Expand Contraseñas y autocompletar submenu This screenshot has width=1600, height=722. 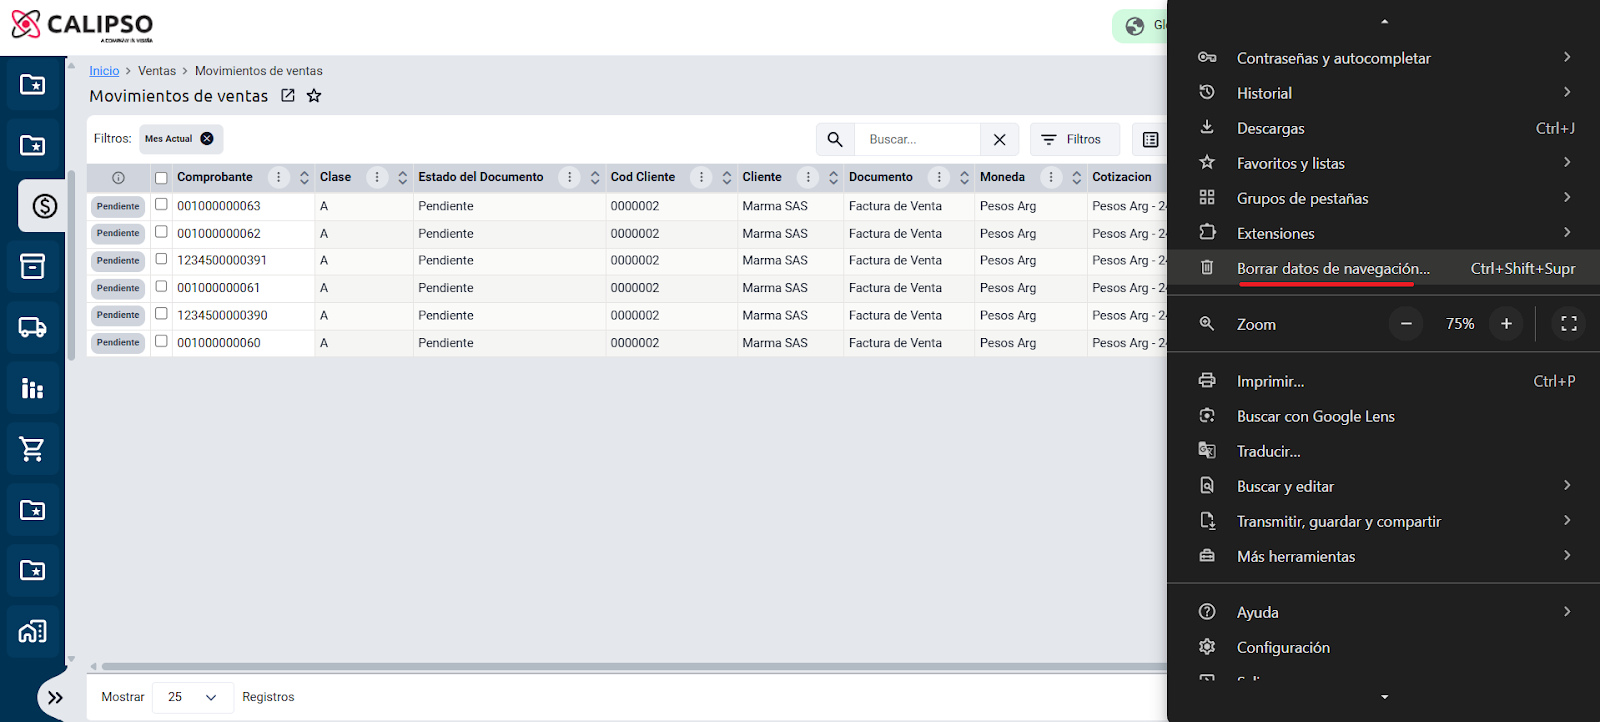[x=1384, y=58]
